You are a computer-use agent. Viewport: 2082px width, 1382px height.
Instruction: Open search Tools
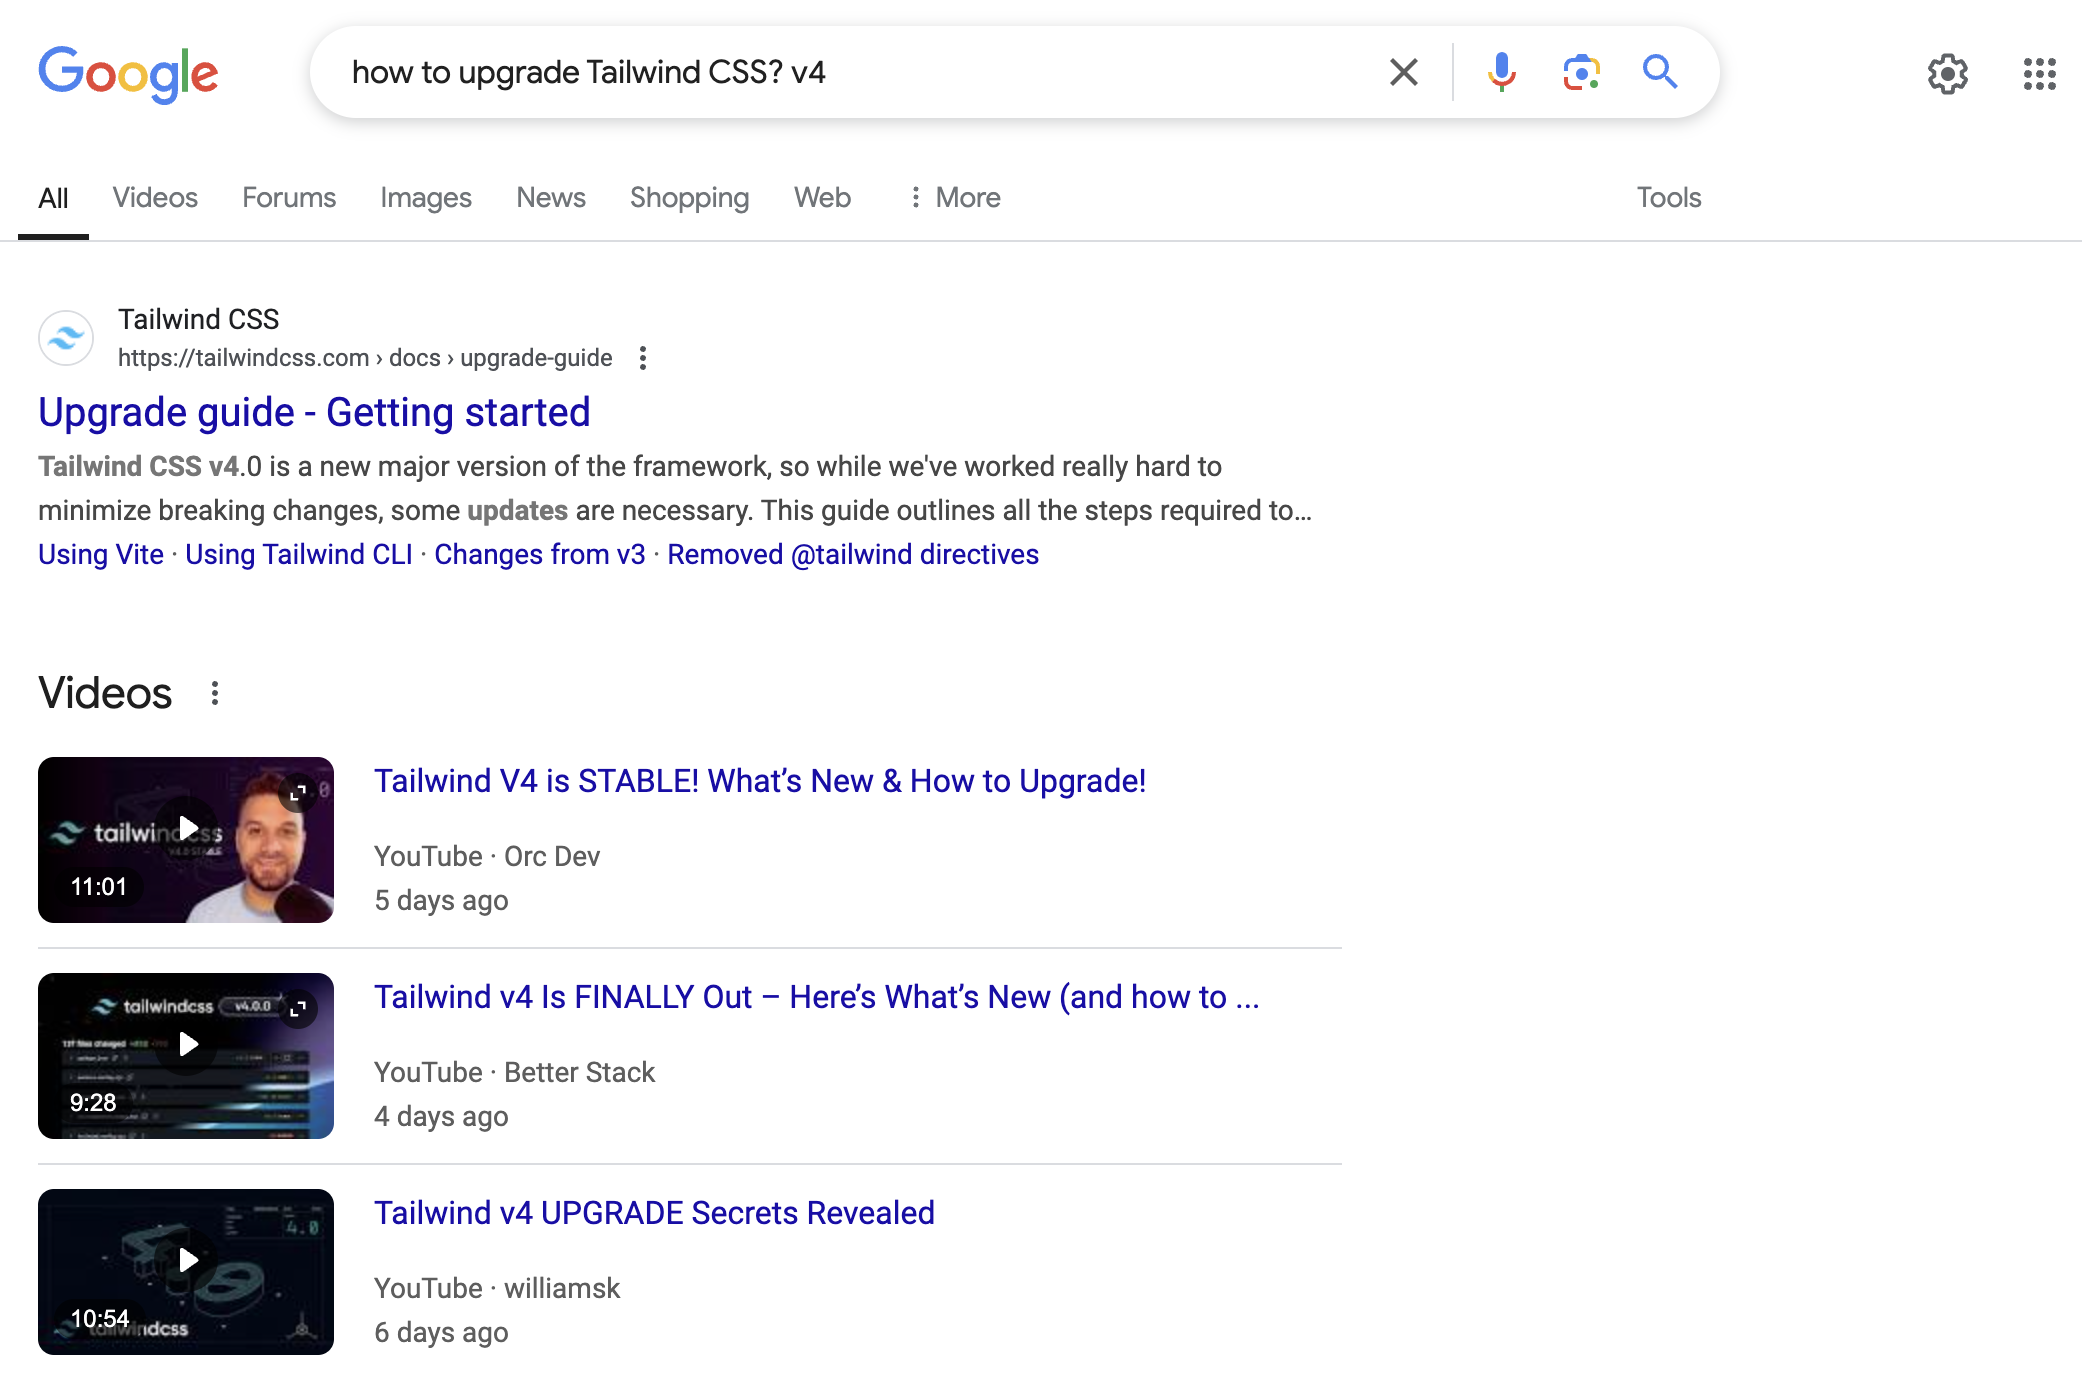click(1668, 198)
